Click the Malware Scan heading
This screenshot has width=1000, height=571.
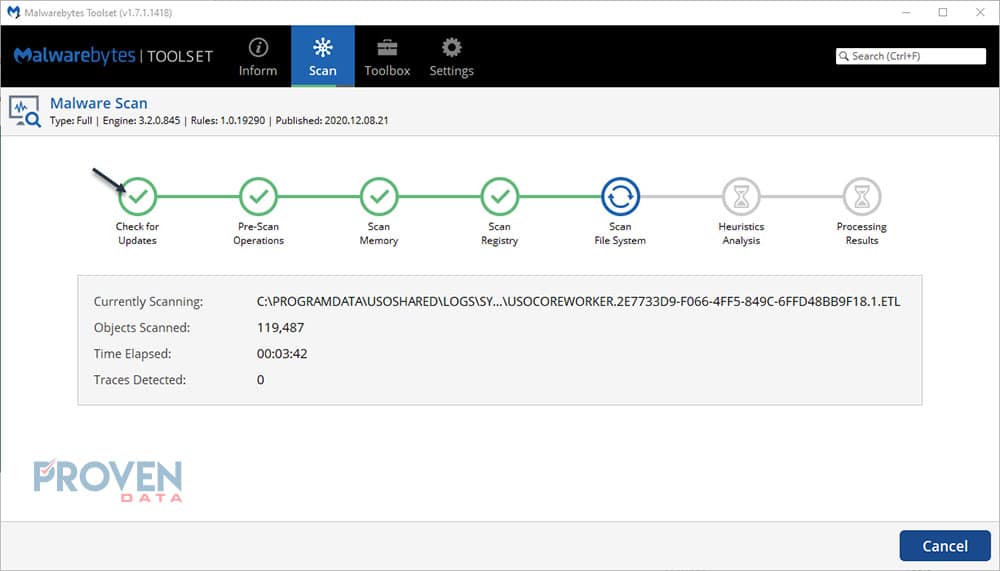[x=99, y=103]
